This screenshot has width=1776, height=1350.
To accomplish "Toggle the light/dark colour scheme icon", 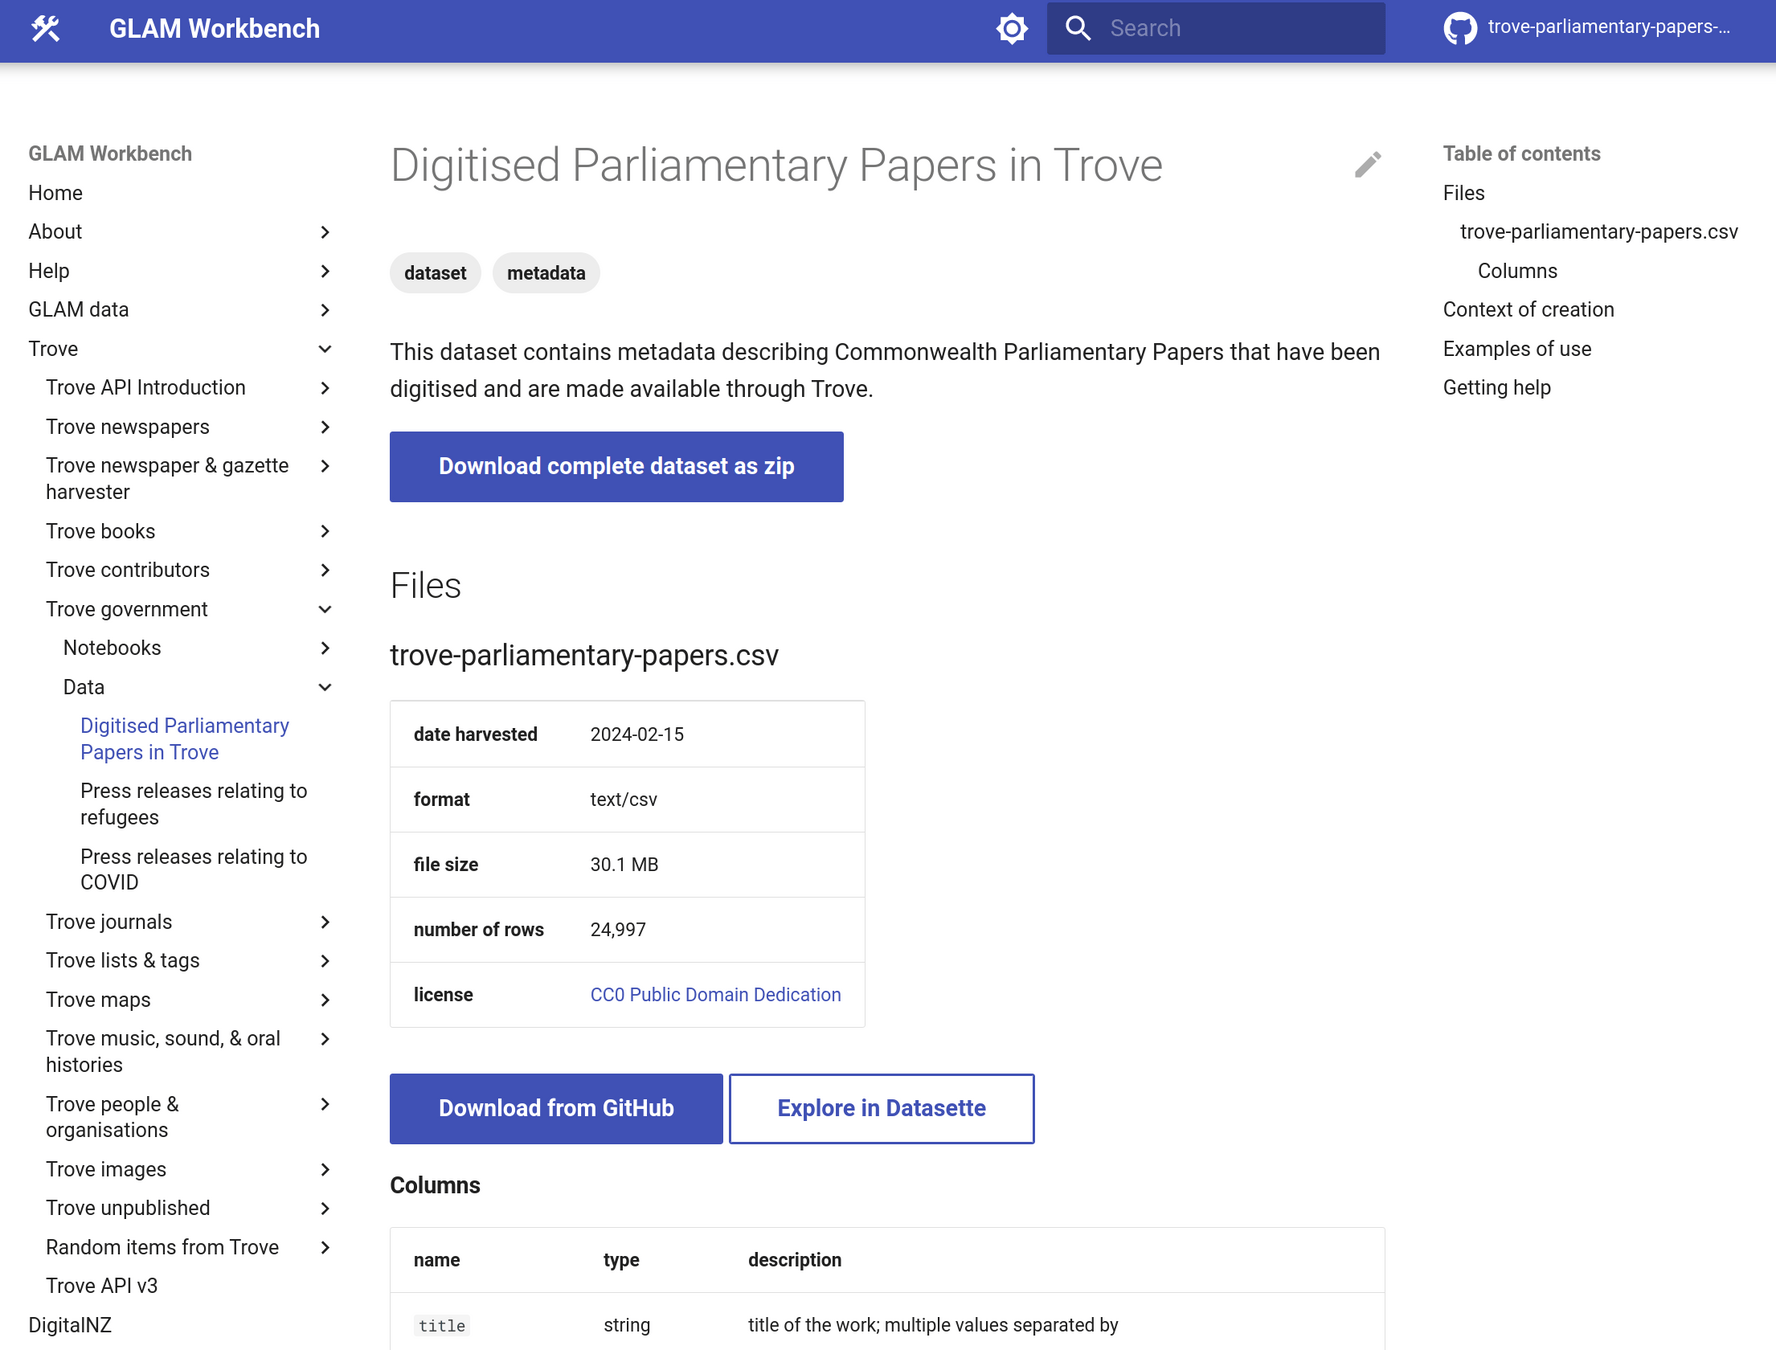I will click(x=1012, y=28).
